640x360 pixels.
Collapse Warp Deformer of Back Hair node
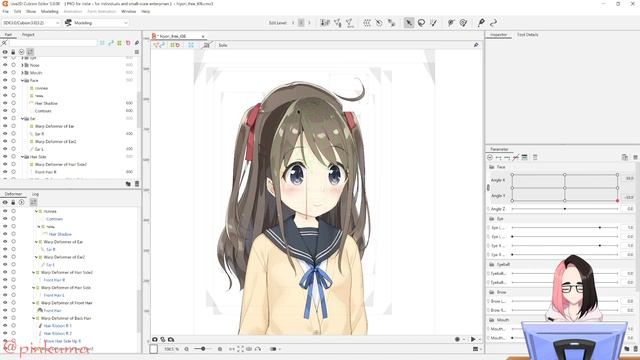click(x=33, y=318)
